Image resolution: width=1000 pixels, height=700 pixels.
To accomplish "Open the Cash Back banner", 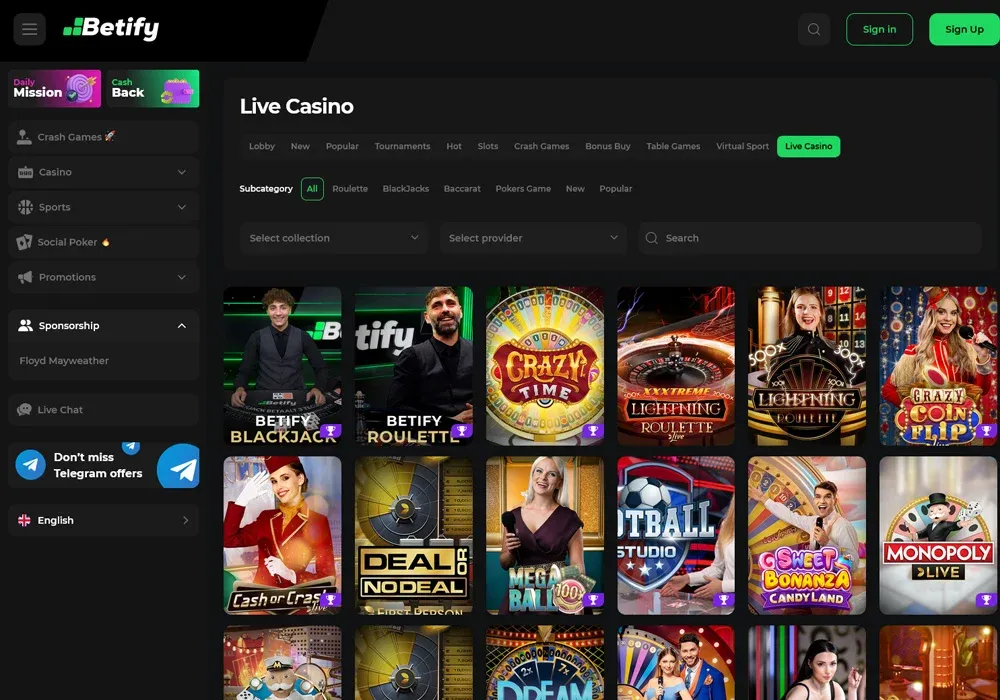I will coord(154,88).
